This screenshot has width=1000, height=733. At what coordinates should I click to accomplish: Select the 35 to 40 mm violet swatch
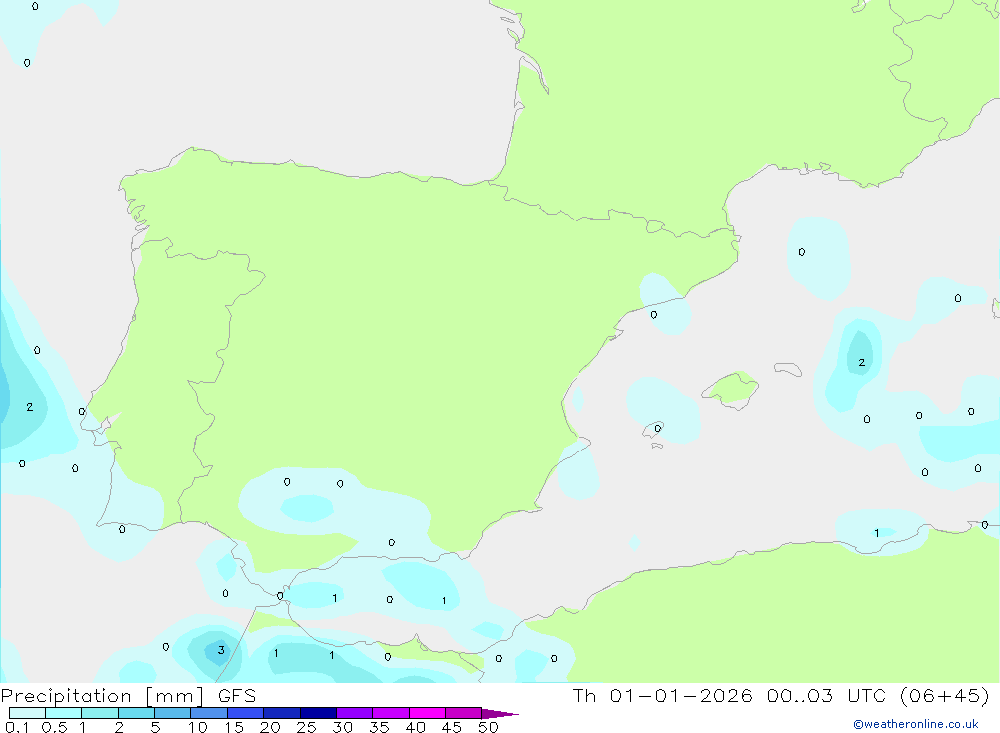[391, 713]
